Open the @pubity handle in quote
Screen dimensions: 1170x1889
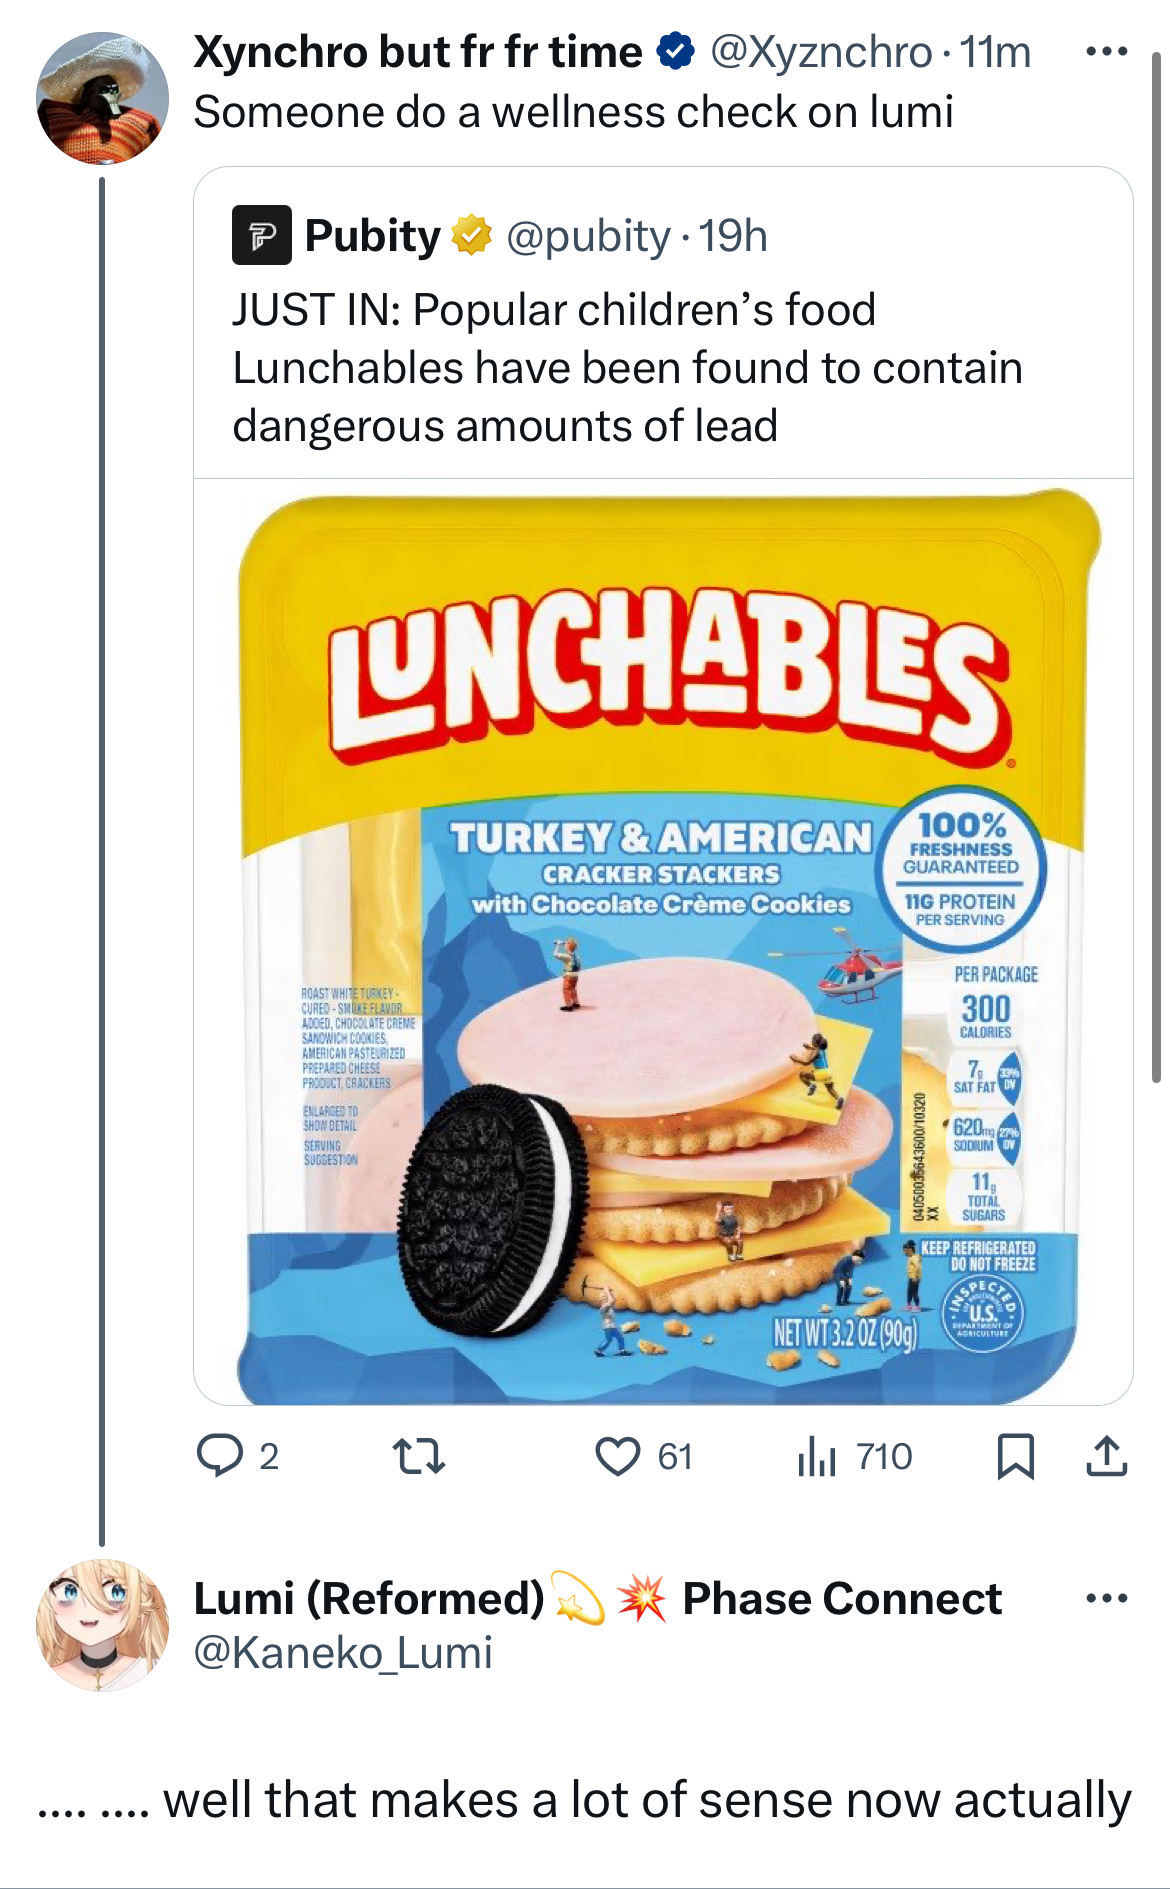coord(588,236)
